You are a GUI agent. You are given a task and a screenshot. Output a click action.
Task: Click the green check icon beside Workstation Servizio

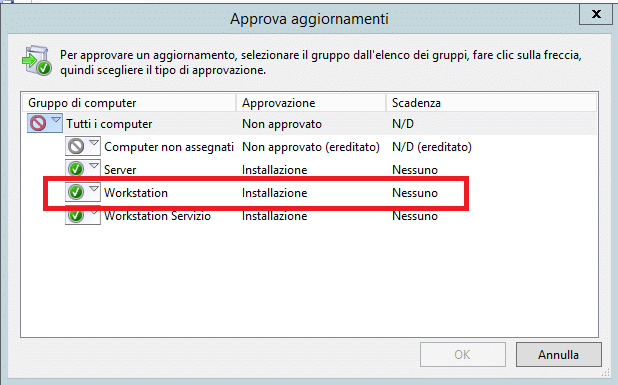[x=76, y=215]
